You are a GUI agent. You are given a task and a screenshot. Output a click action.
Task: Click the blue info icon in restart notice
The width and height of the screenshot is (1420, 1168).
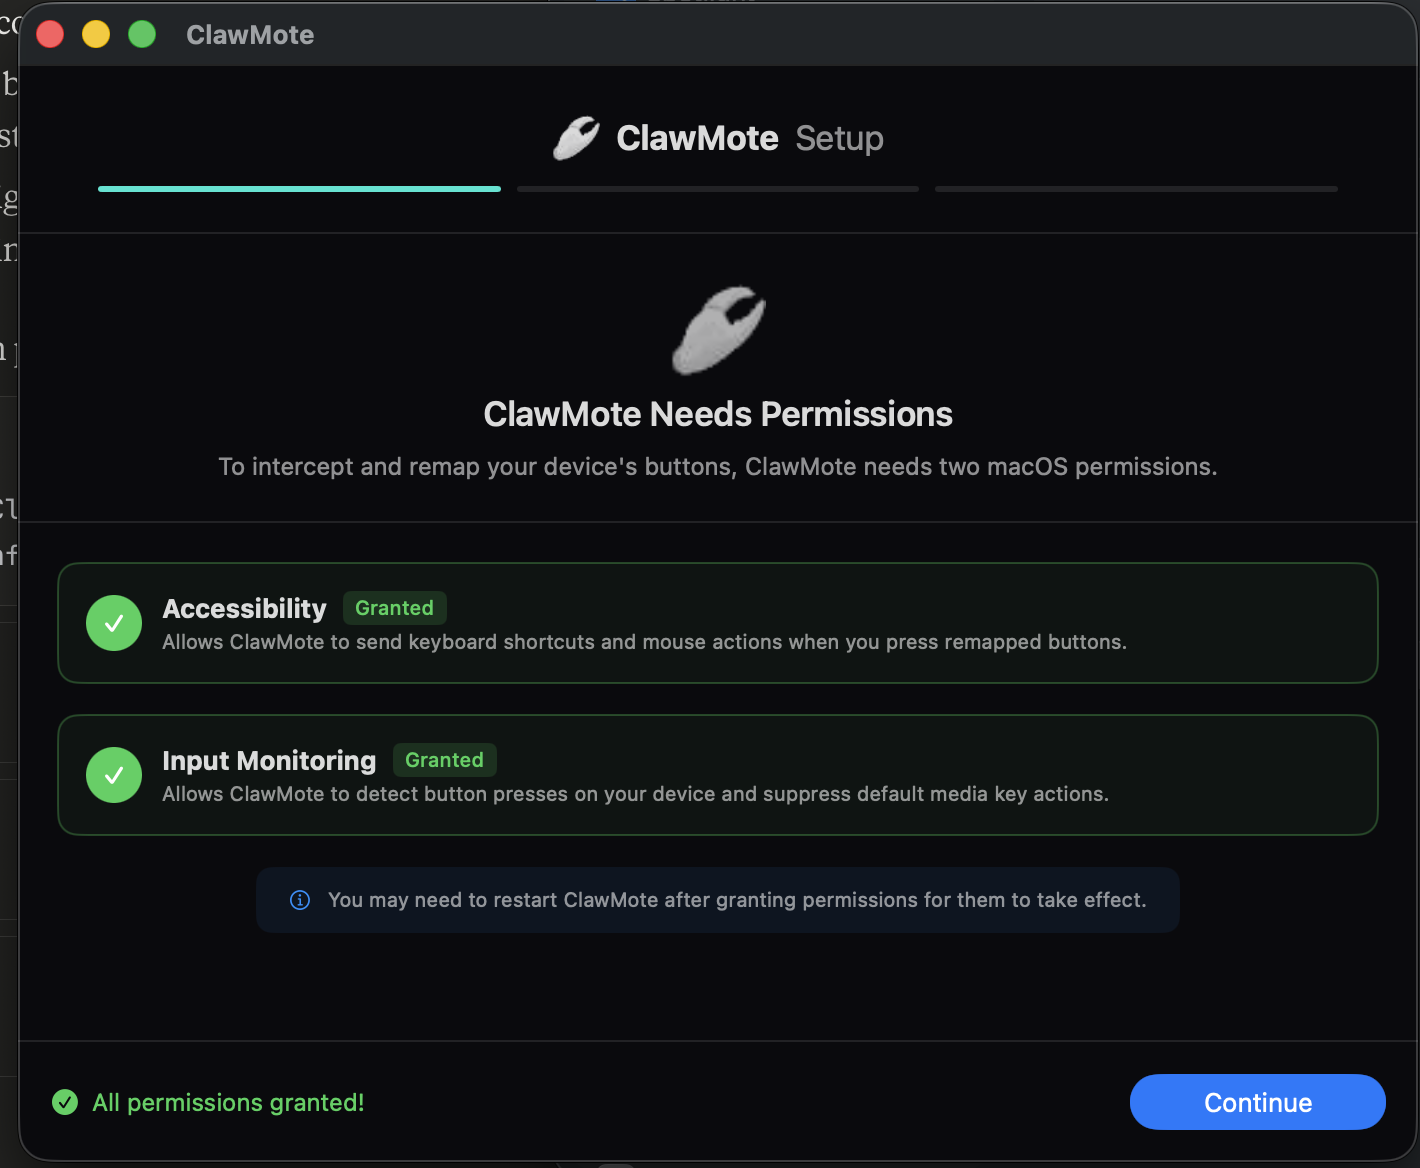click(x=300, y=900)
